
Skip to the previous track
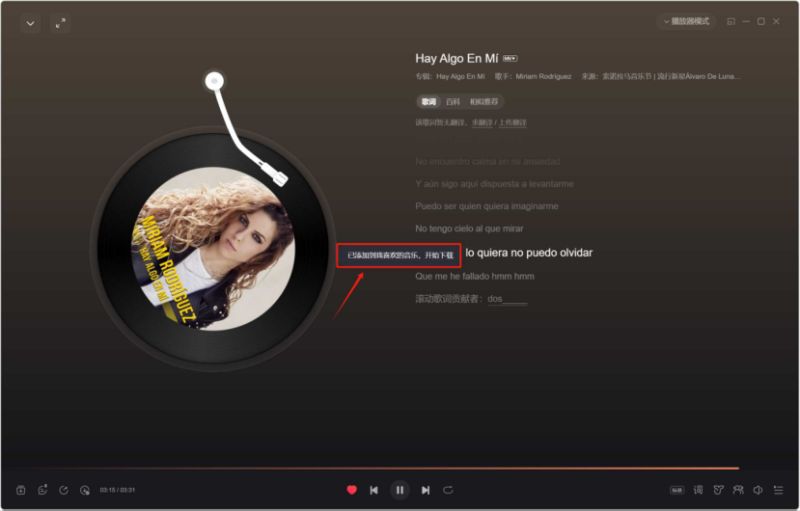pyautogui.click(x=374, y=490)
